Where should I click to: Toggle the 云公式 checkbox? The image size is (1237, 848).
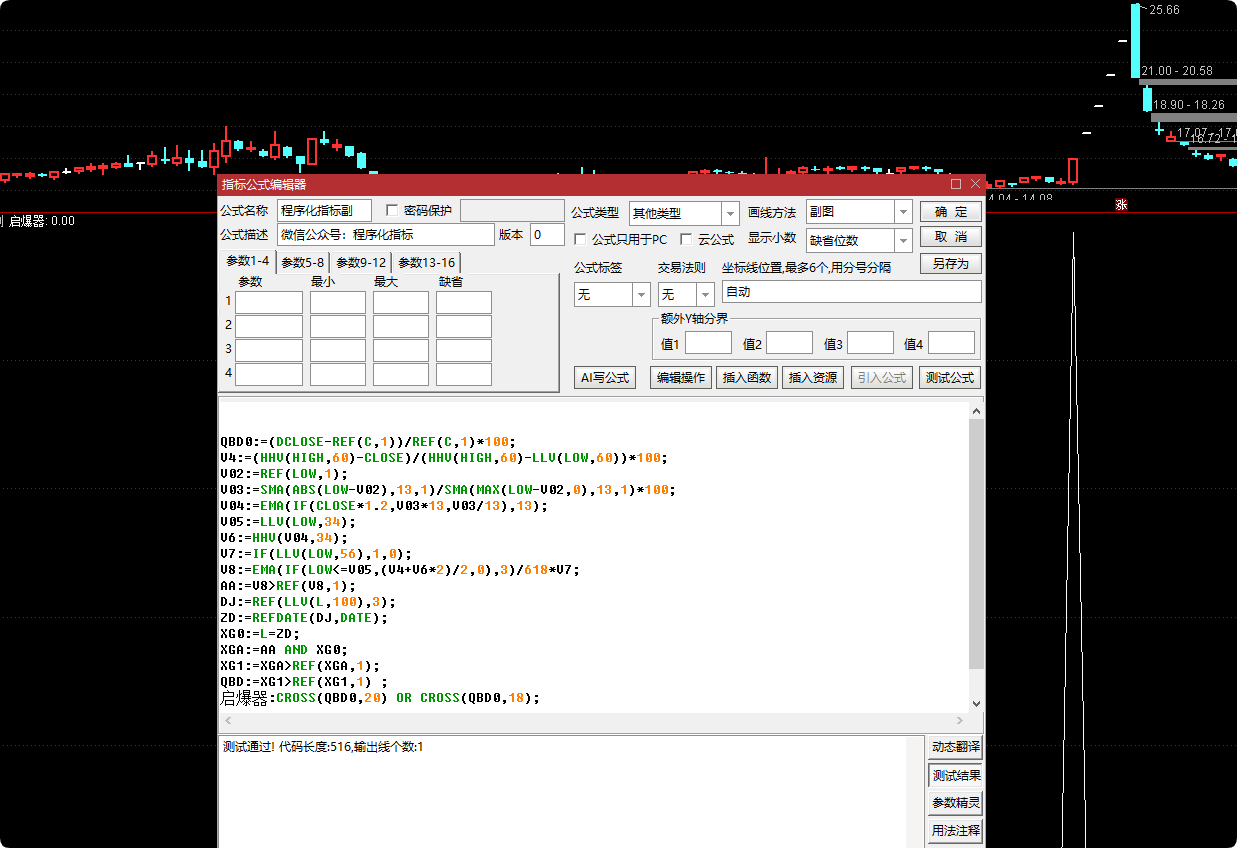tap(686, 240)
